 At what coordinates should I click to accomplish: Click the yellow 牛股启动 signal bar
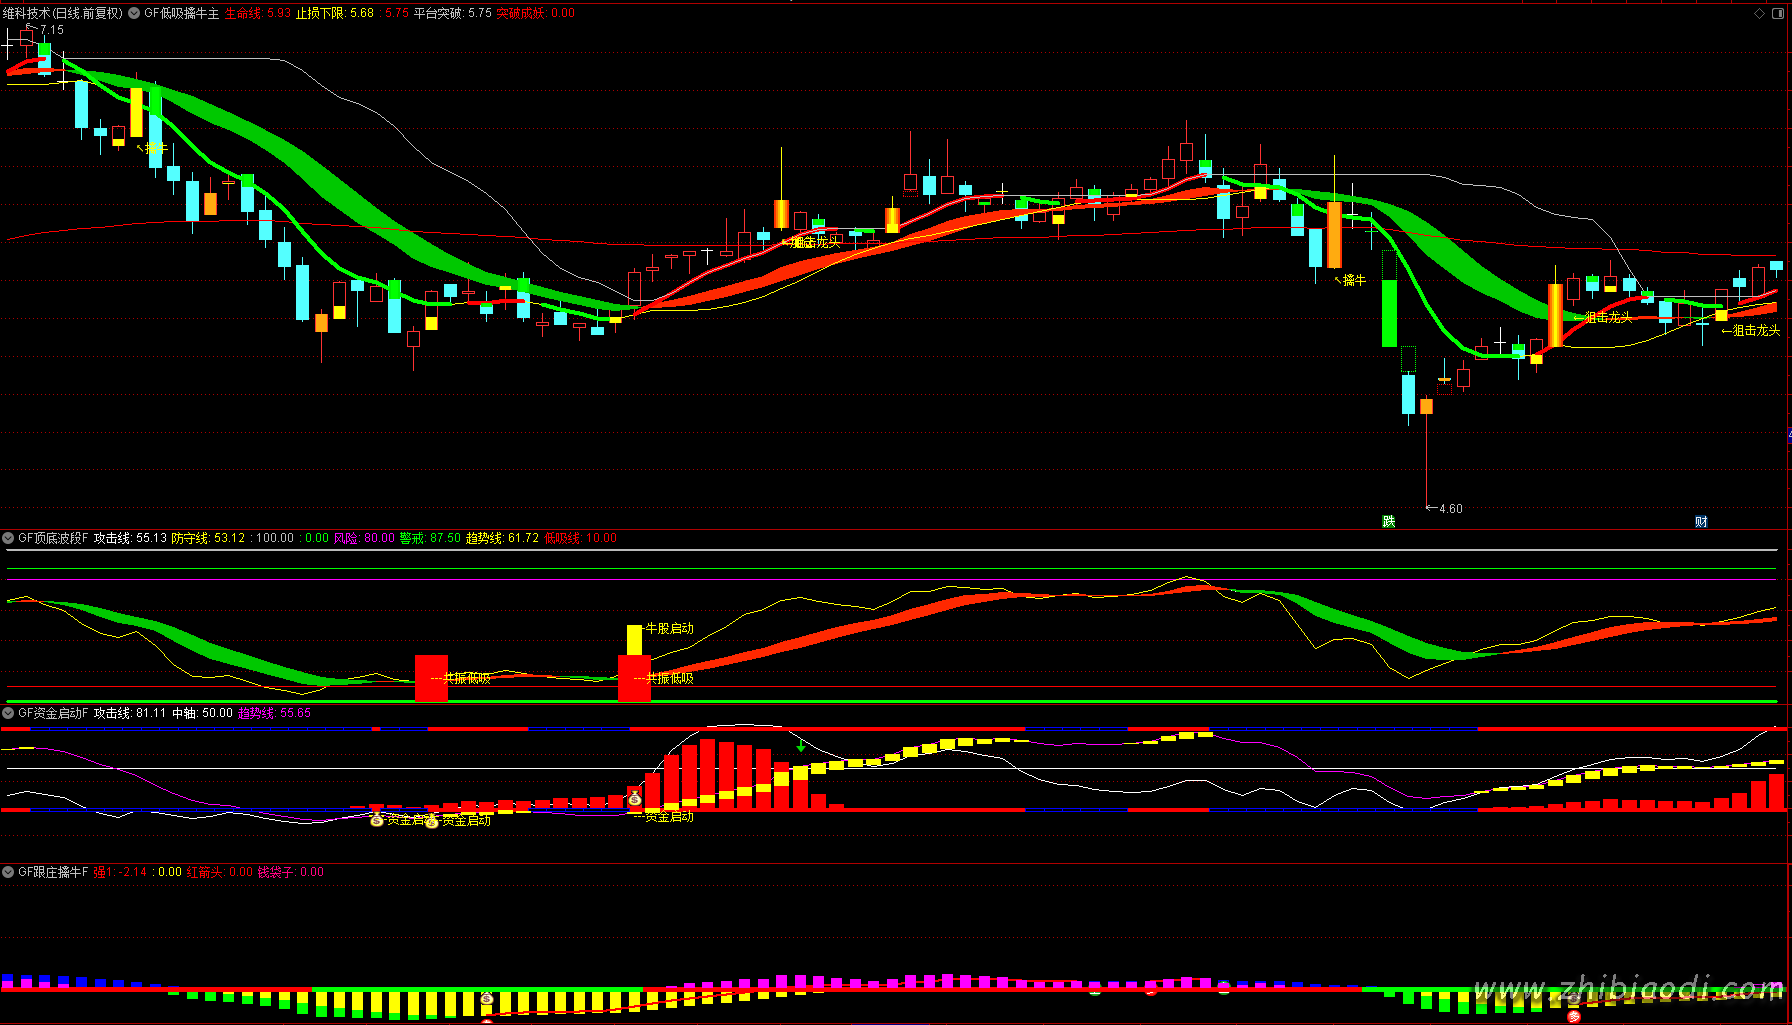634,640
